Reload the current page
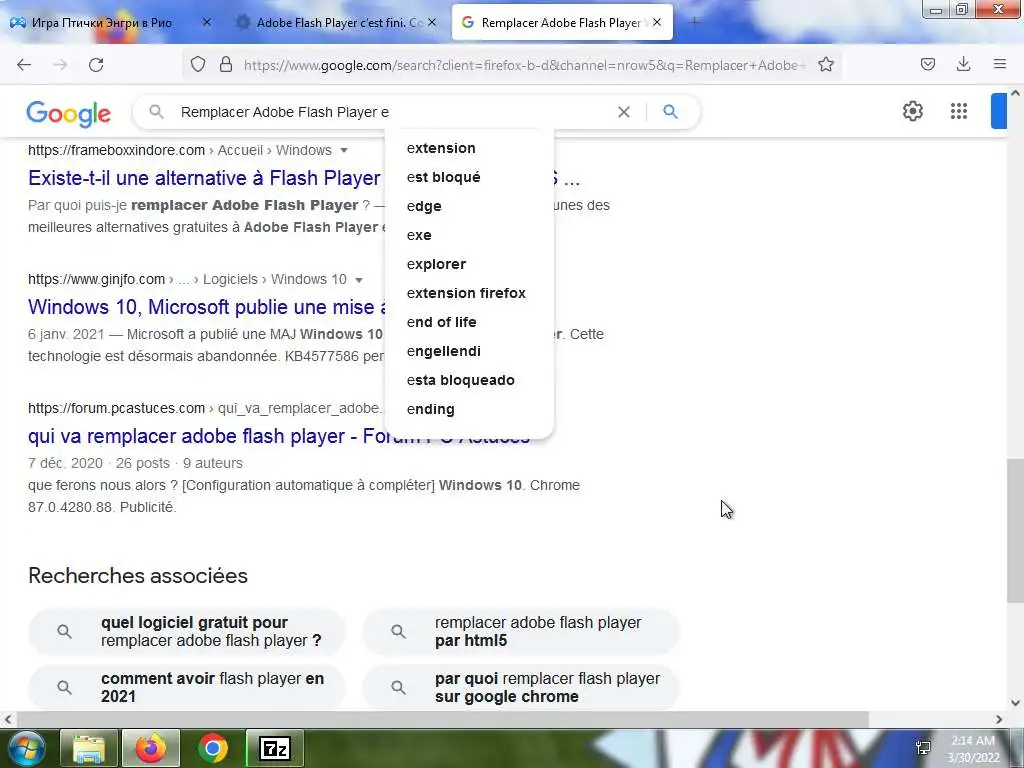The image size is (1024, 768). tap(96, 65)
